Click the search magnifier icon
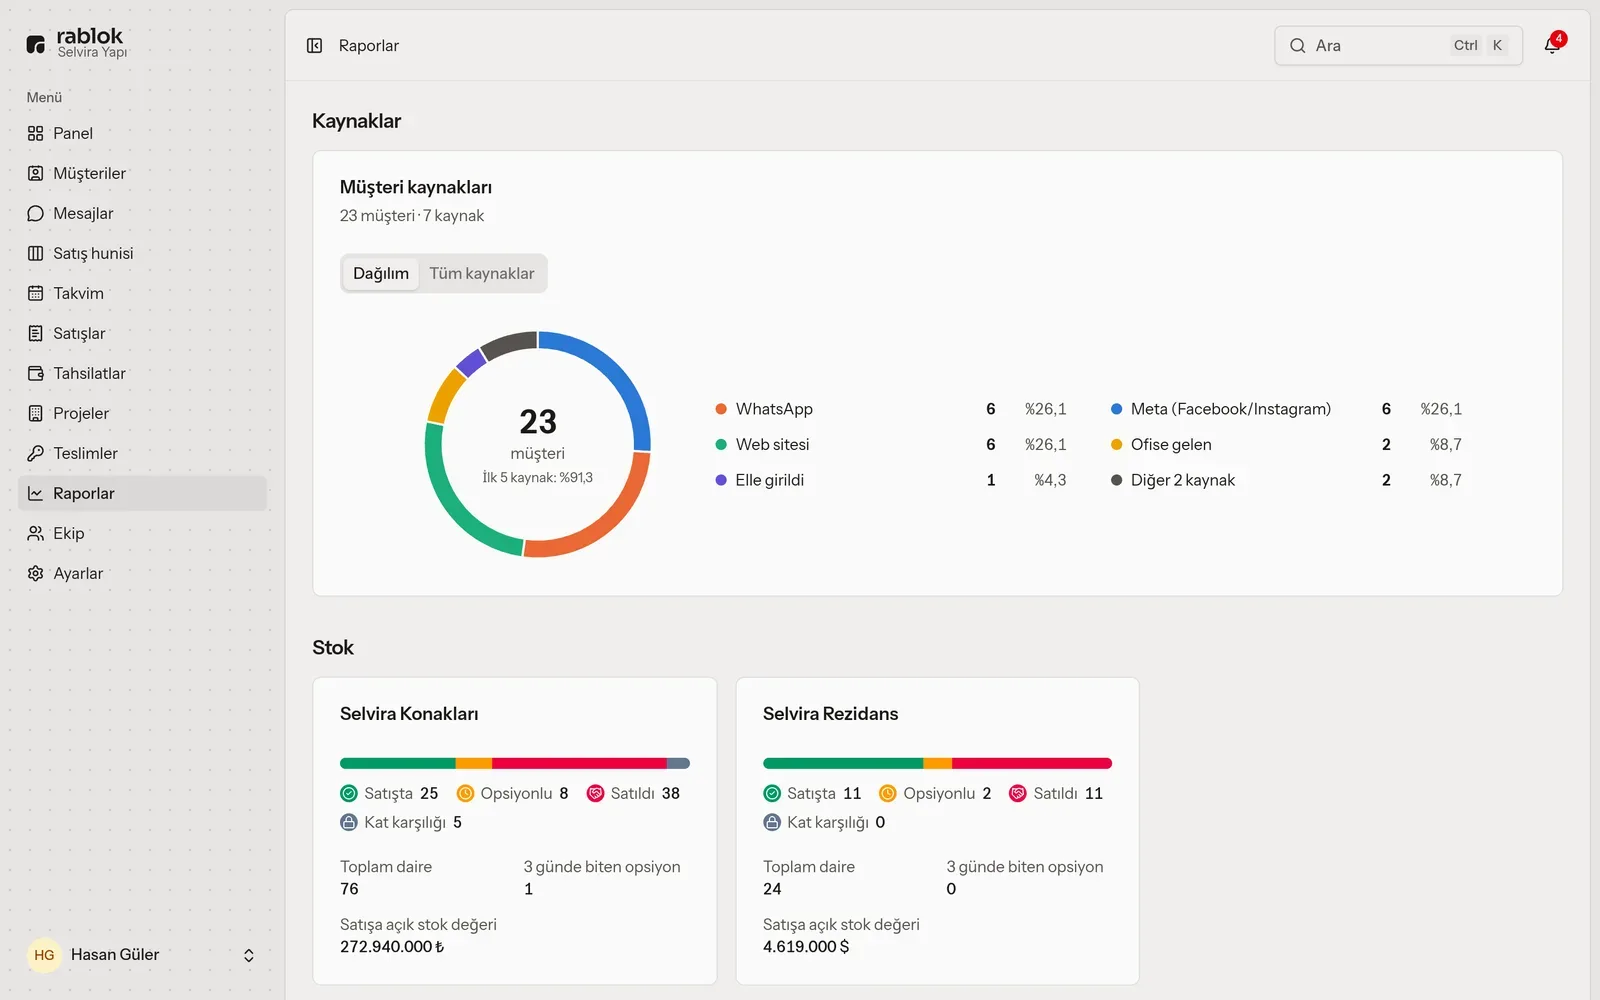 click(x=1298, y=45)
